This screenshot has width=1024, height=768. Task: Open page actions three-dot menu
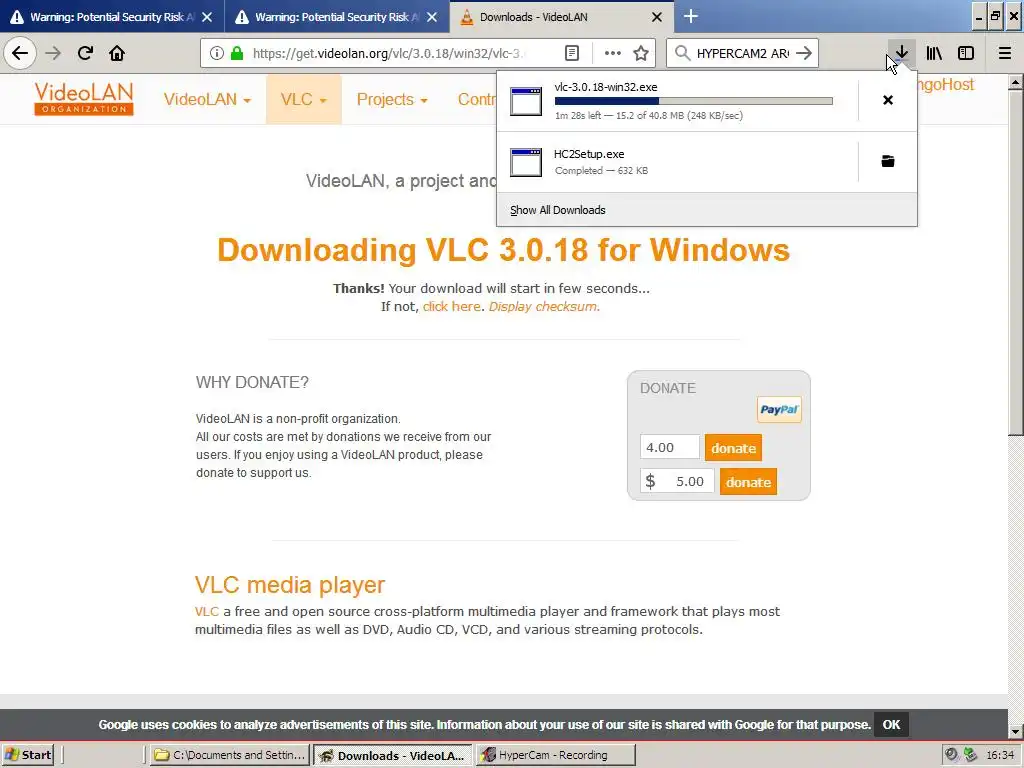[x=613, y=53]
